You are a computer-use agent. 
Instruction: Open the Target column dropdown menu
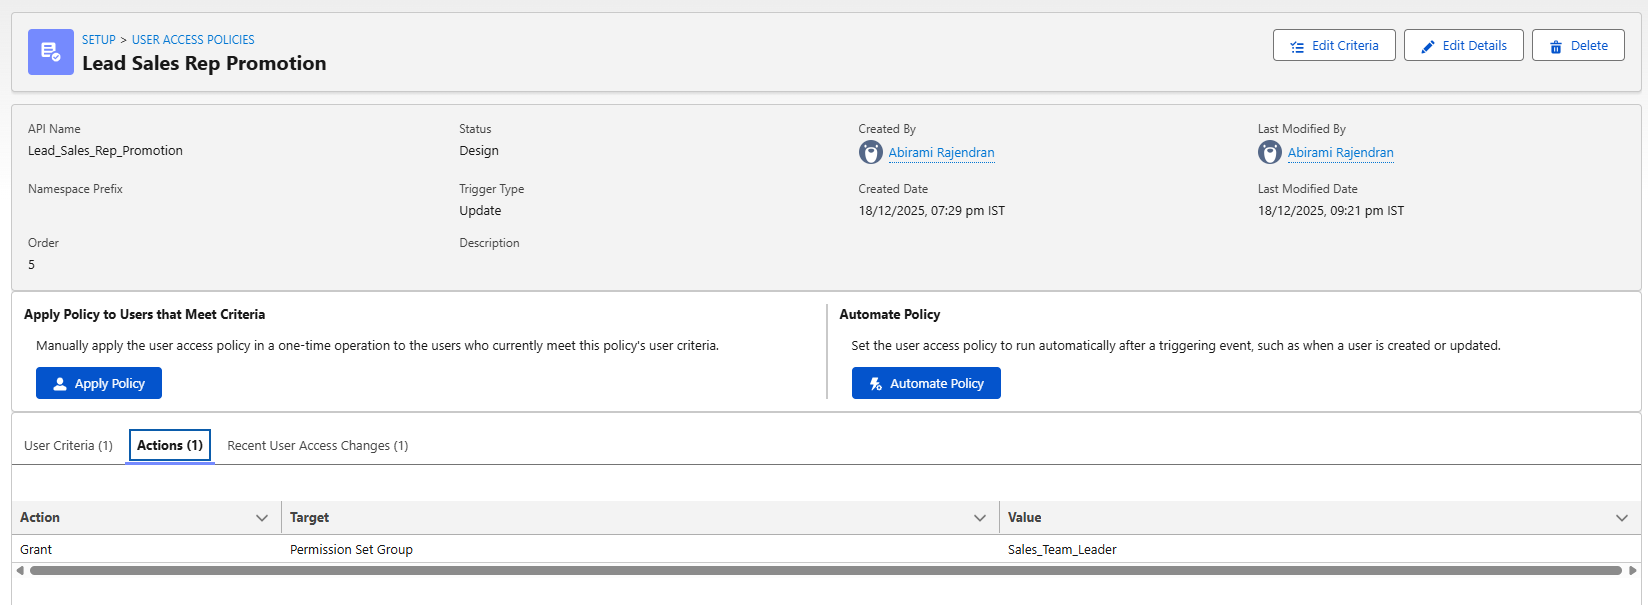pyautogui.click(x=980, y=518)
